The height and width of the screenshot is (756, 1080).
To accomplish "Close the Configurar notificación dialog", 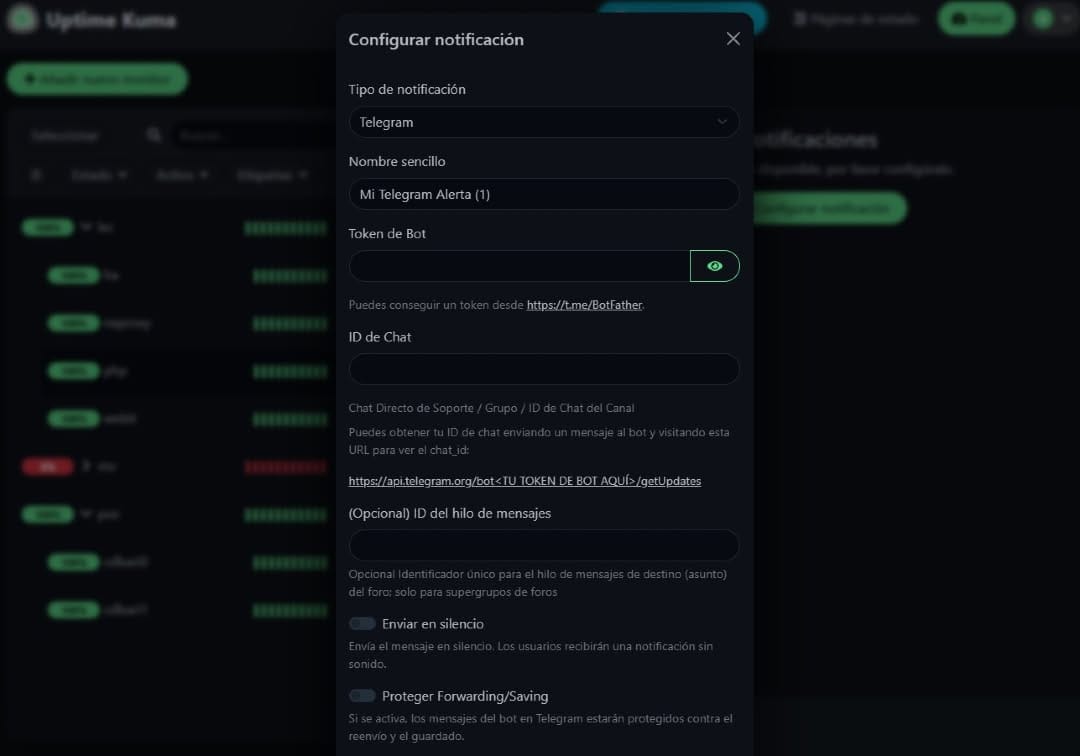I will (733, 39).
